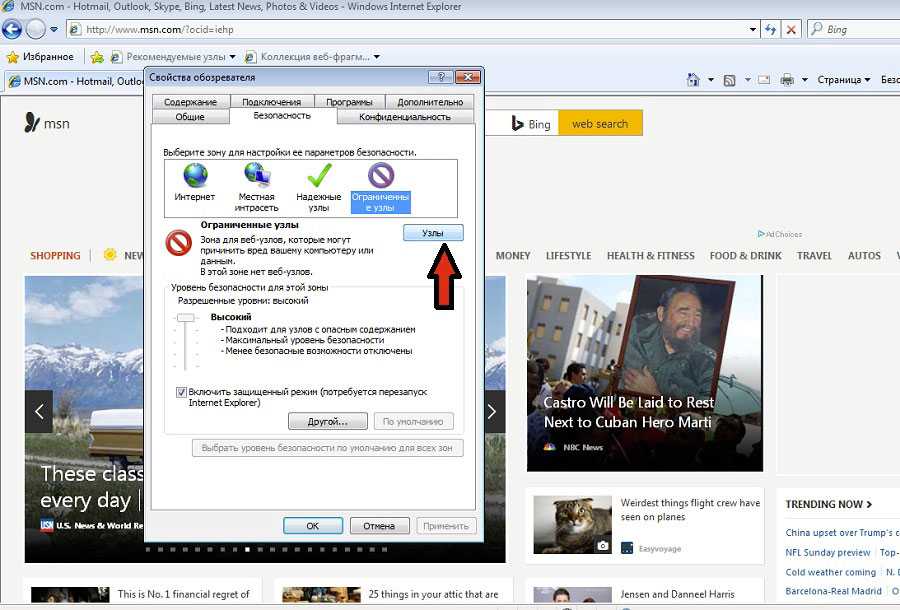Click the Bing search input field
The image size is (900, 610).
point(856,29)
